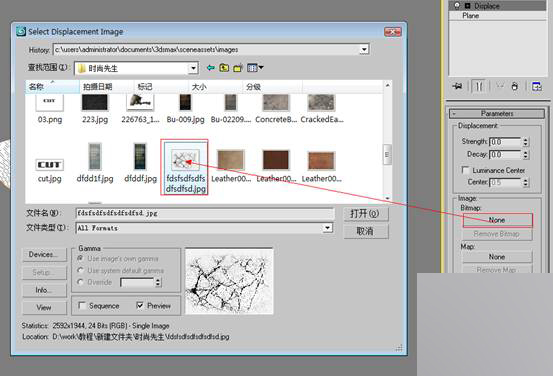Collapse the Parameters rollout
The width and height of the screenshot is (553, 376).
(x=497, y=114)
